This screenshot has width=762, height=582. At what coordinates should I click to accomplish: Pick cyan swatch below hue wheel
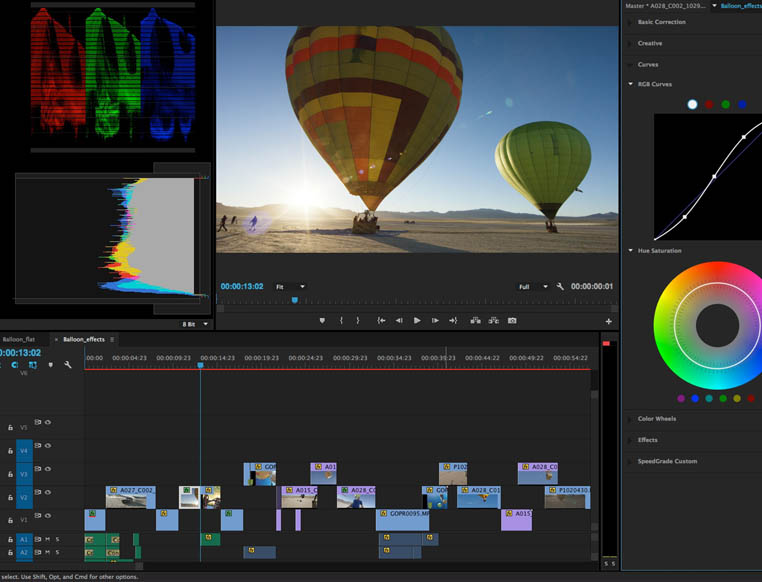(709, 398)
